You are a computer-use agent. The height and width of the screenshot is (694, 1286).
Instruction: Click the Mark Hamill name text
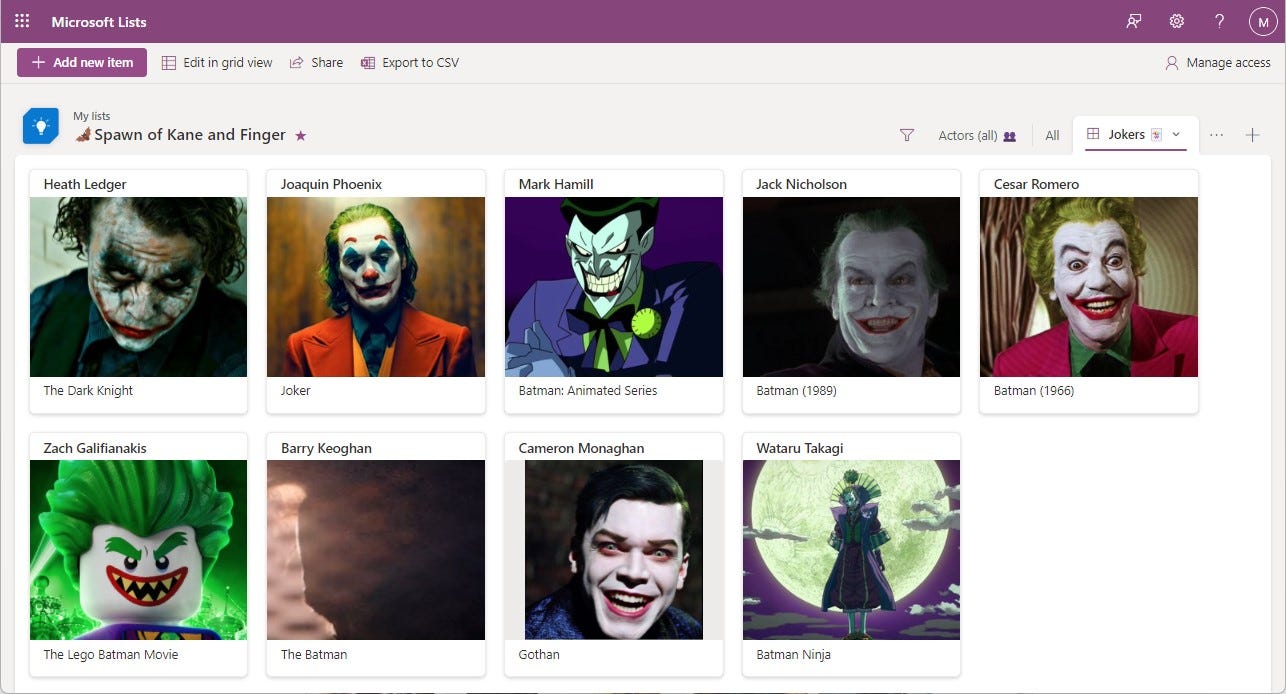(556, 184)
